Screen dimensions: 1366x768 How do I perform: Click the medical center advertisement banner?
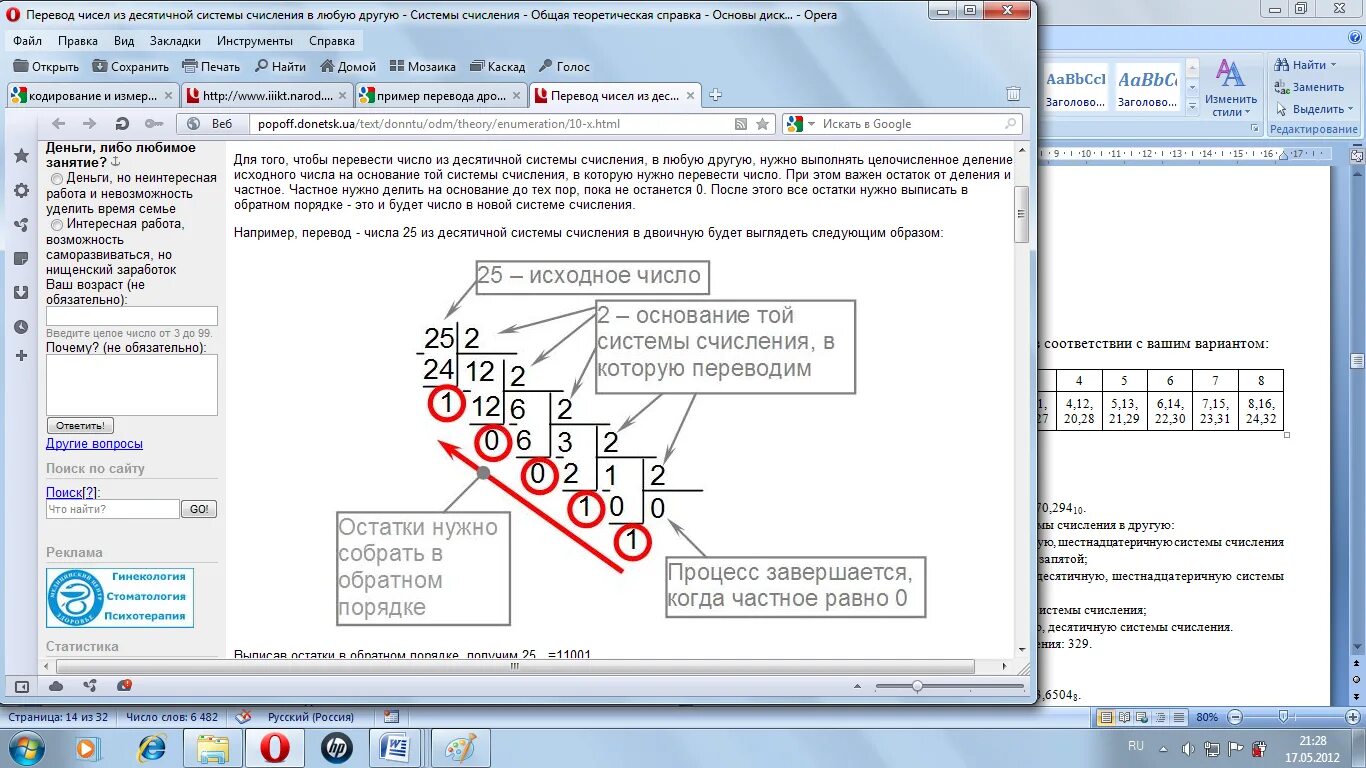(120, 597)
